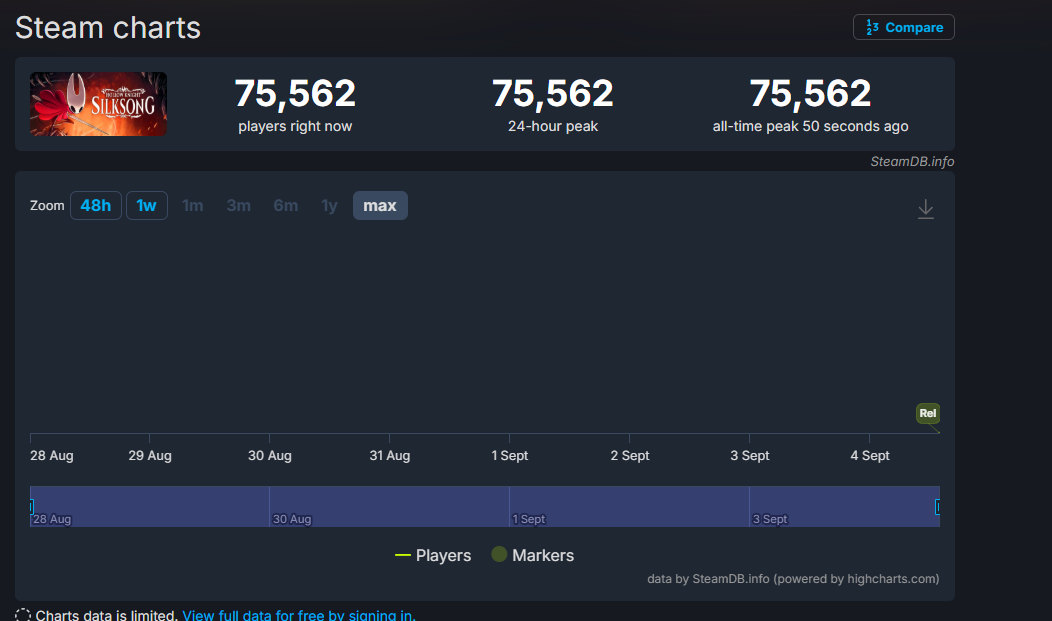Screen dimensions: 1052x621
Task: Select the 1m zoom range
Action: [x=192, y=206]
